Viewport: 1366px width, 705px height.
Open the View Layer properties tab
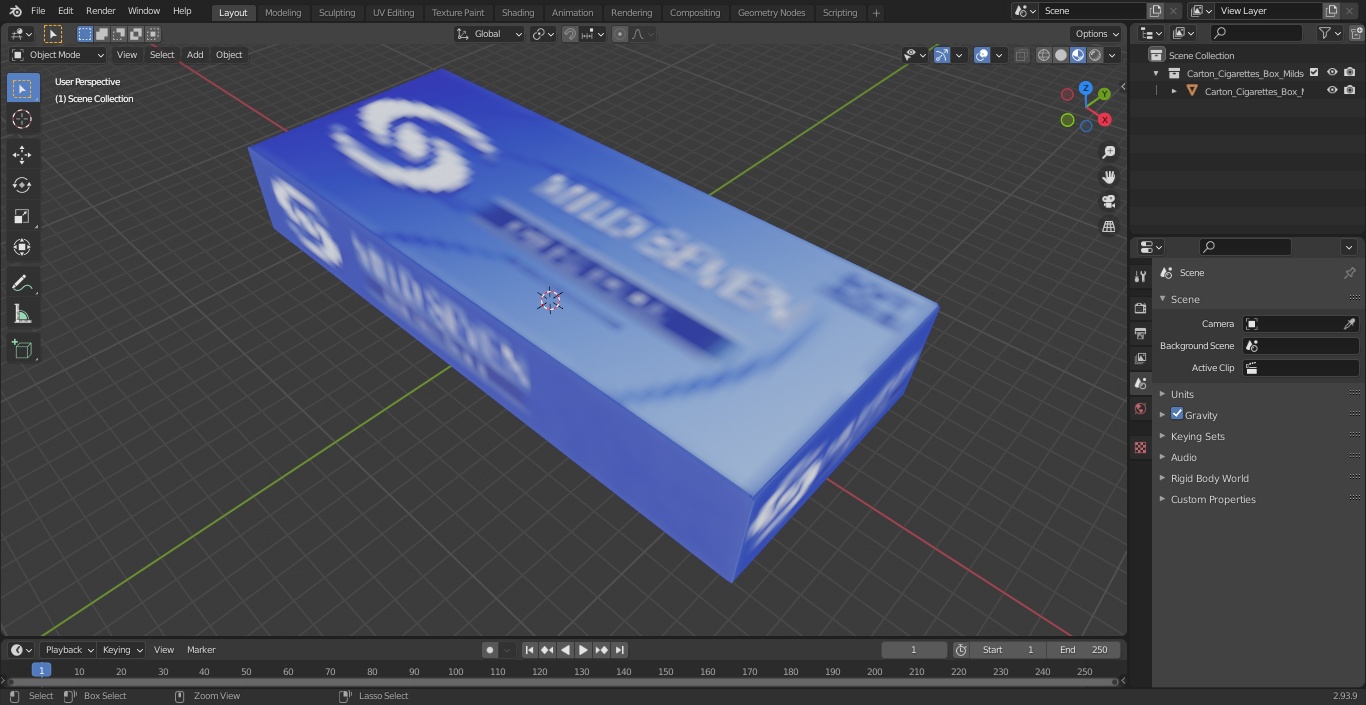[x=1140, y=358]
